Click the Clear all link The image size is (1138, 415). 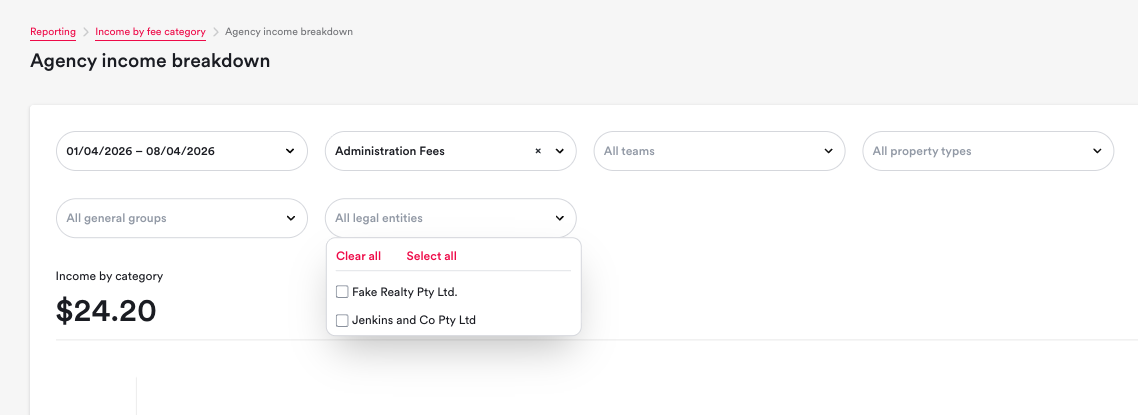358,256
